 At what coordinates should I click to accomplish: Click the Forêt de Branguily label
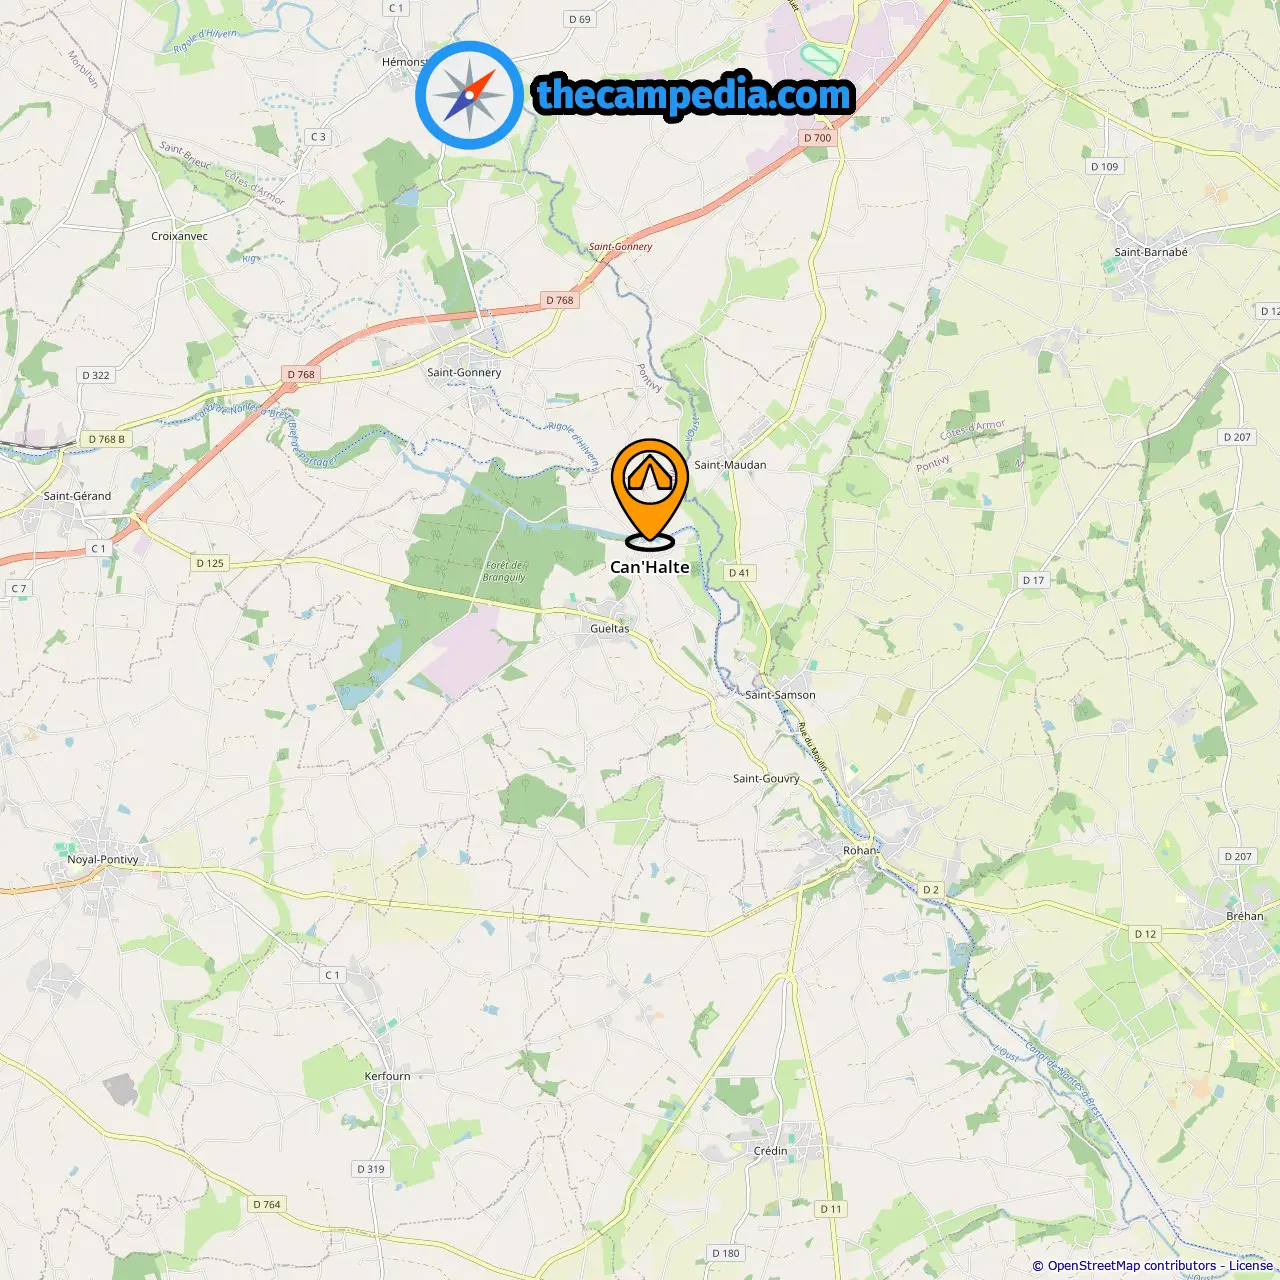pos(504,571)
